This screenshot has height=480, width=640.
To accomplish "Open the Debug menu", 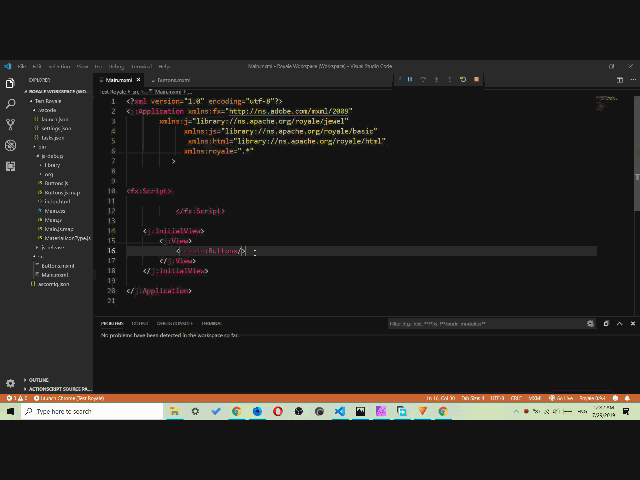I will pos(116,66).
